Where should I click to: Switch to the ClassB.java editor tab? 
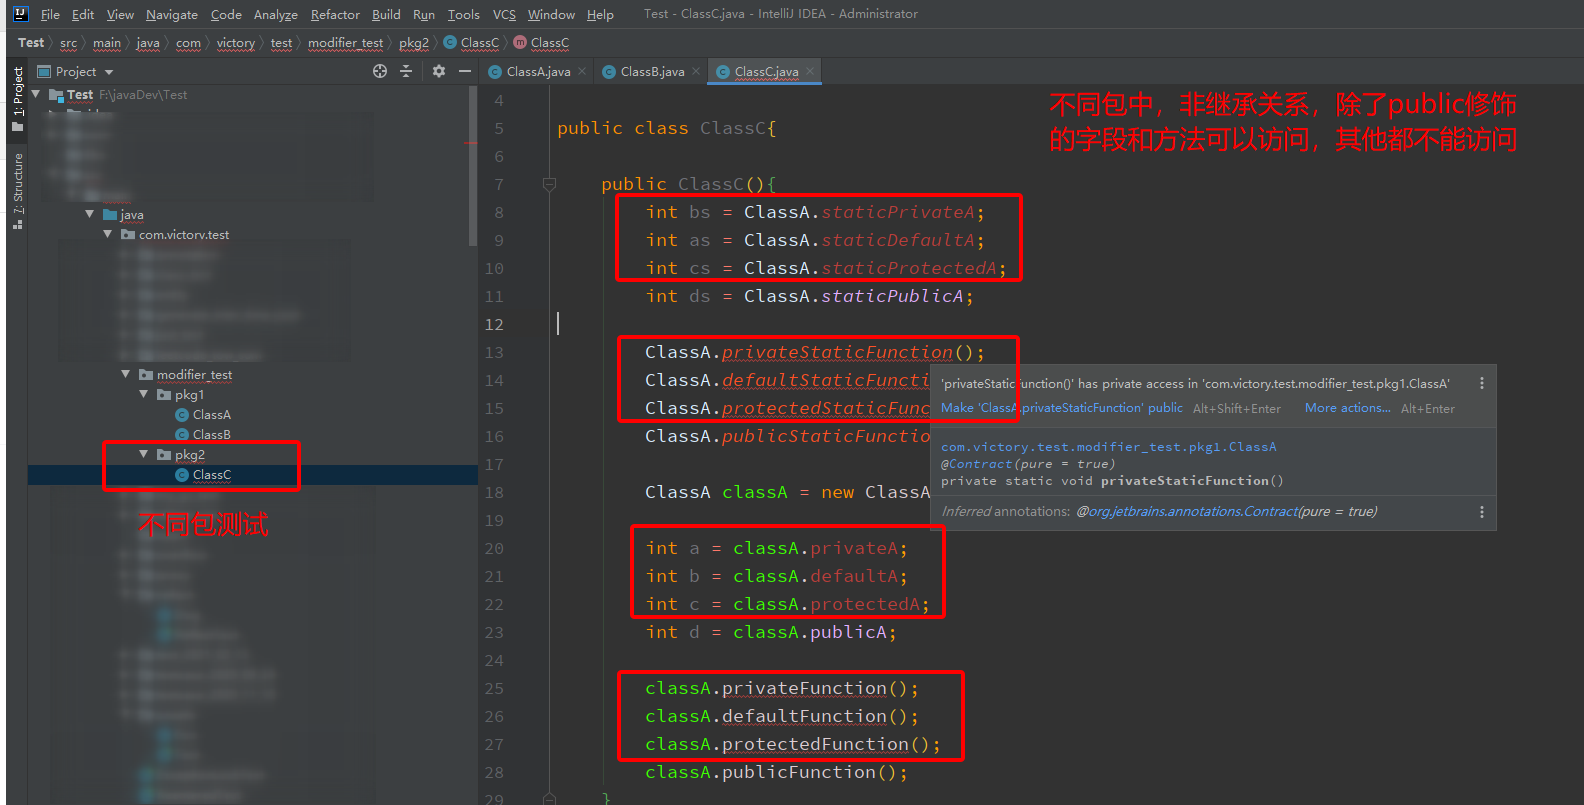click(652, 71)
